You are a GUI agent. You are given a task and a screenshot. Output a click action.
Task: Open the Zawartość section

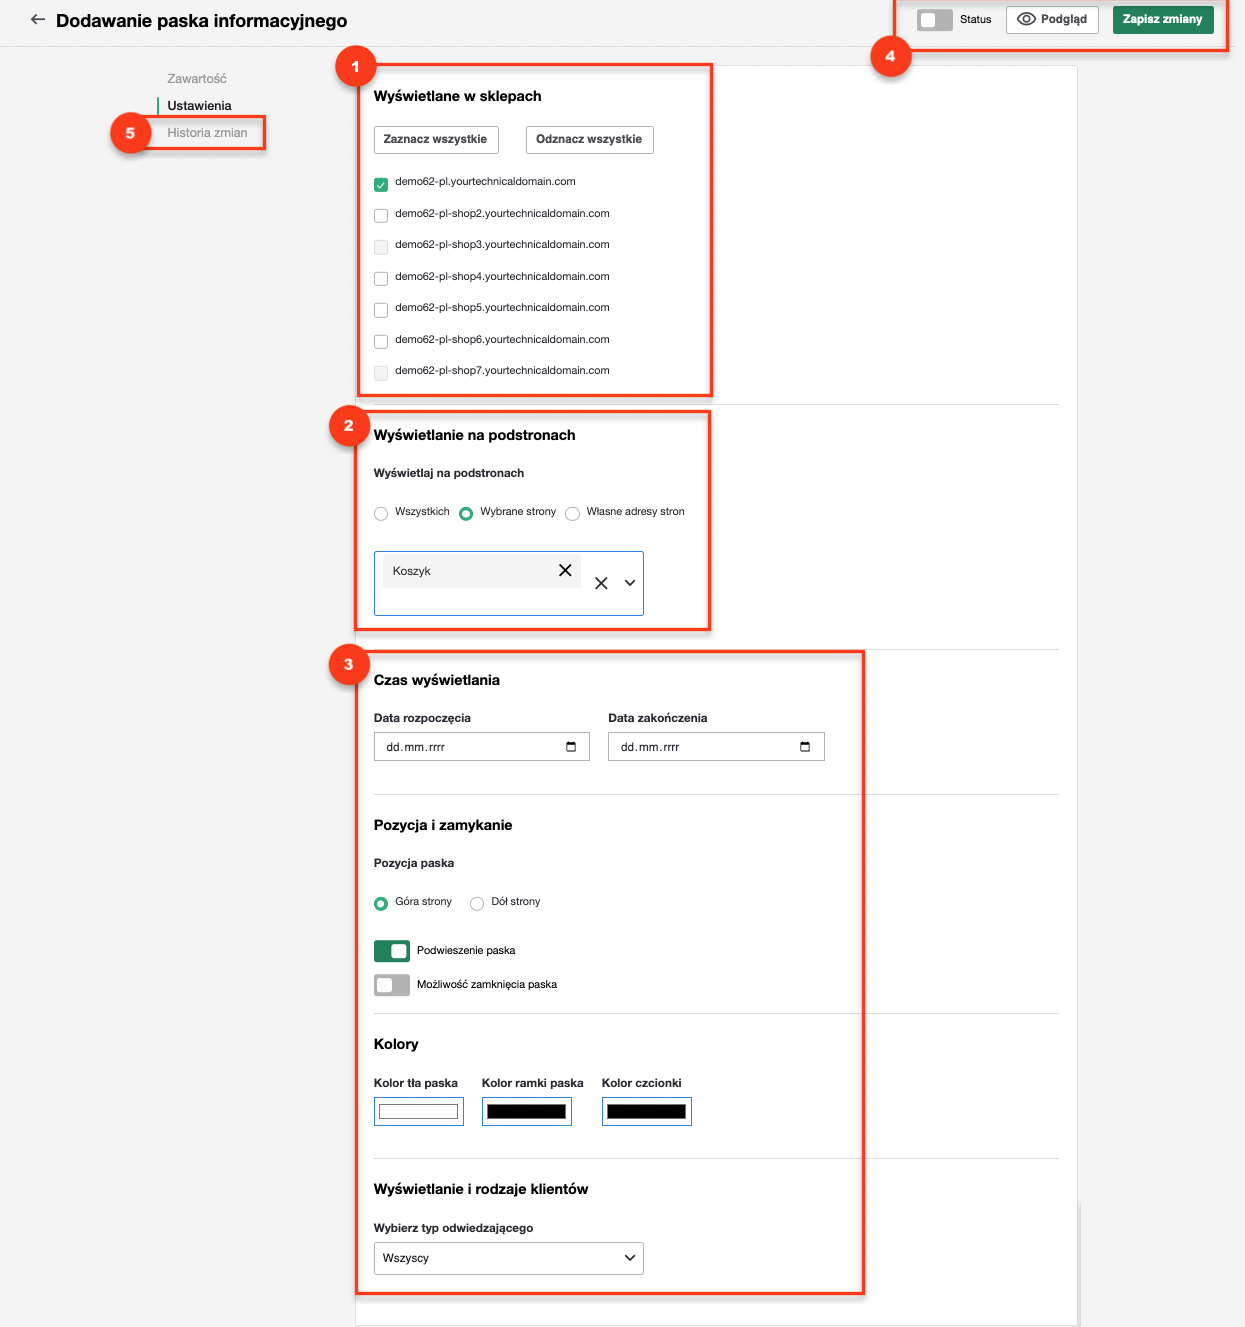[x=197, y=78]
